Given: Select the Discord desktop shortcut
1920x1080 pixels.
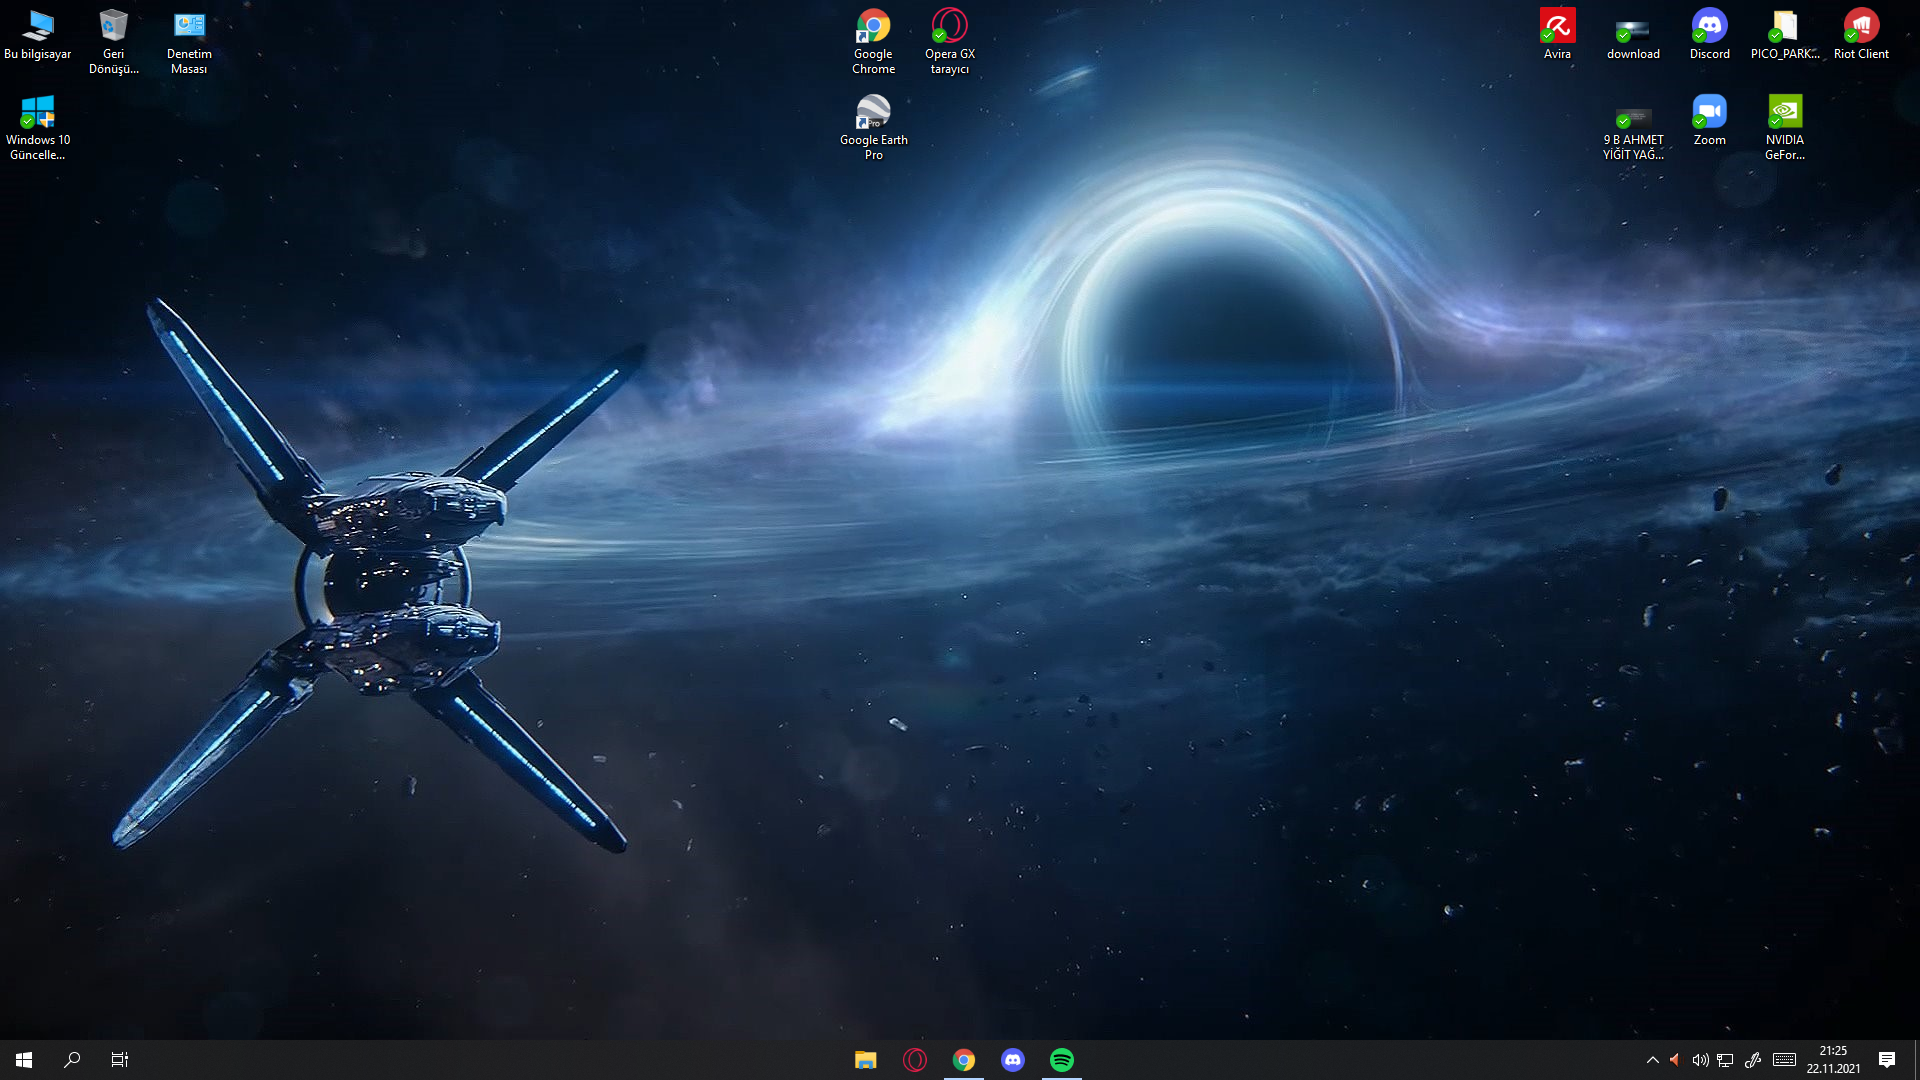Looking at the screenshot, I should coord(1709,27).
